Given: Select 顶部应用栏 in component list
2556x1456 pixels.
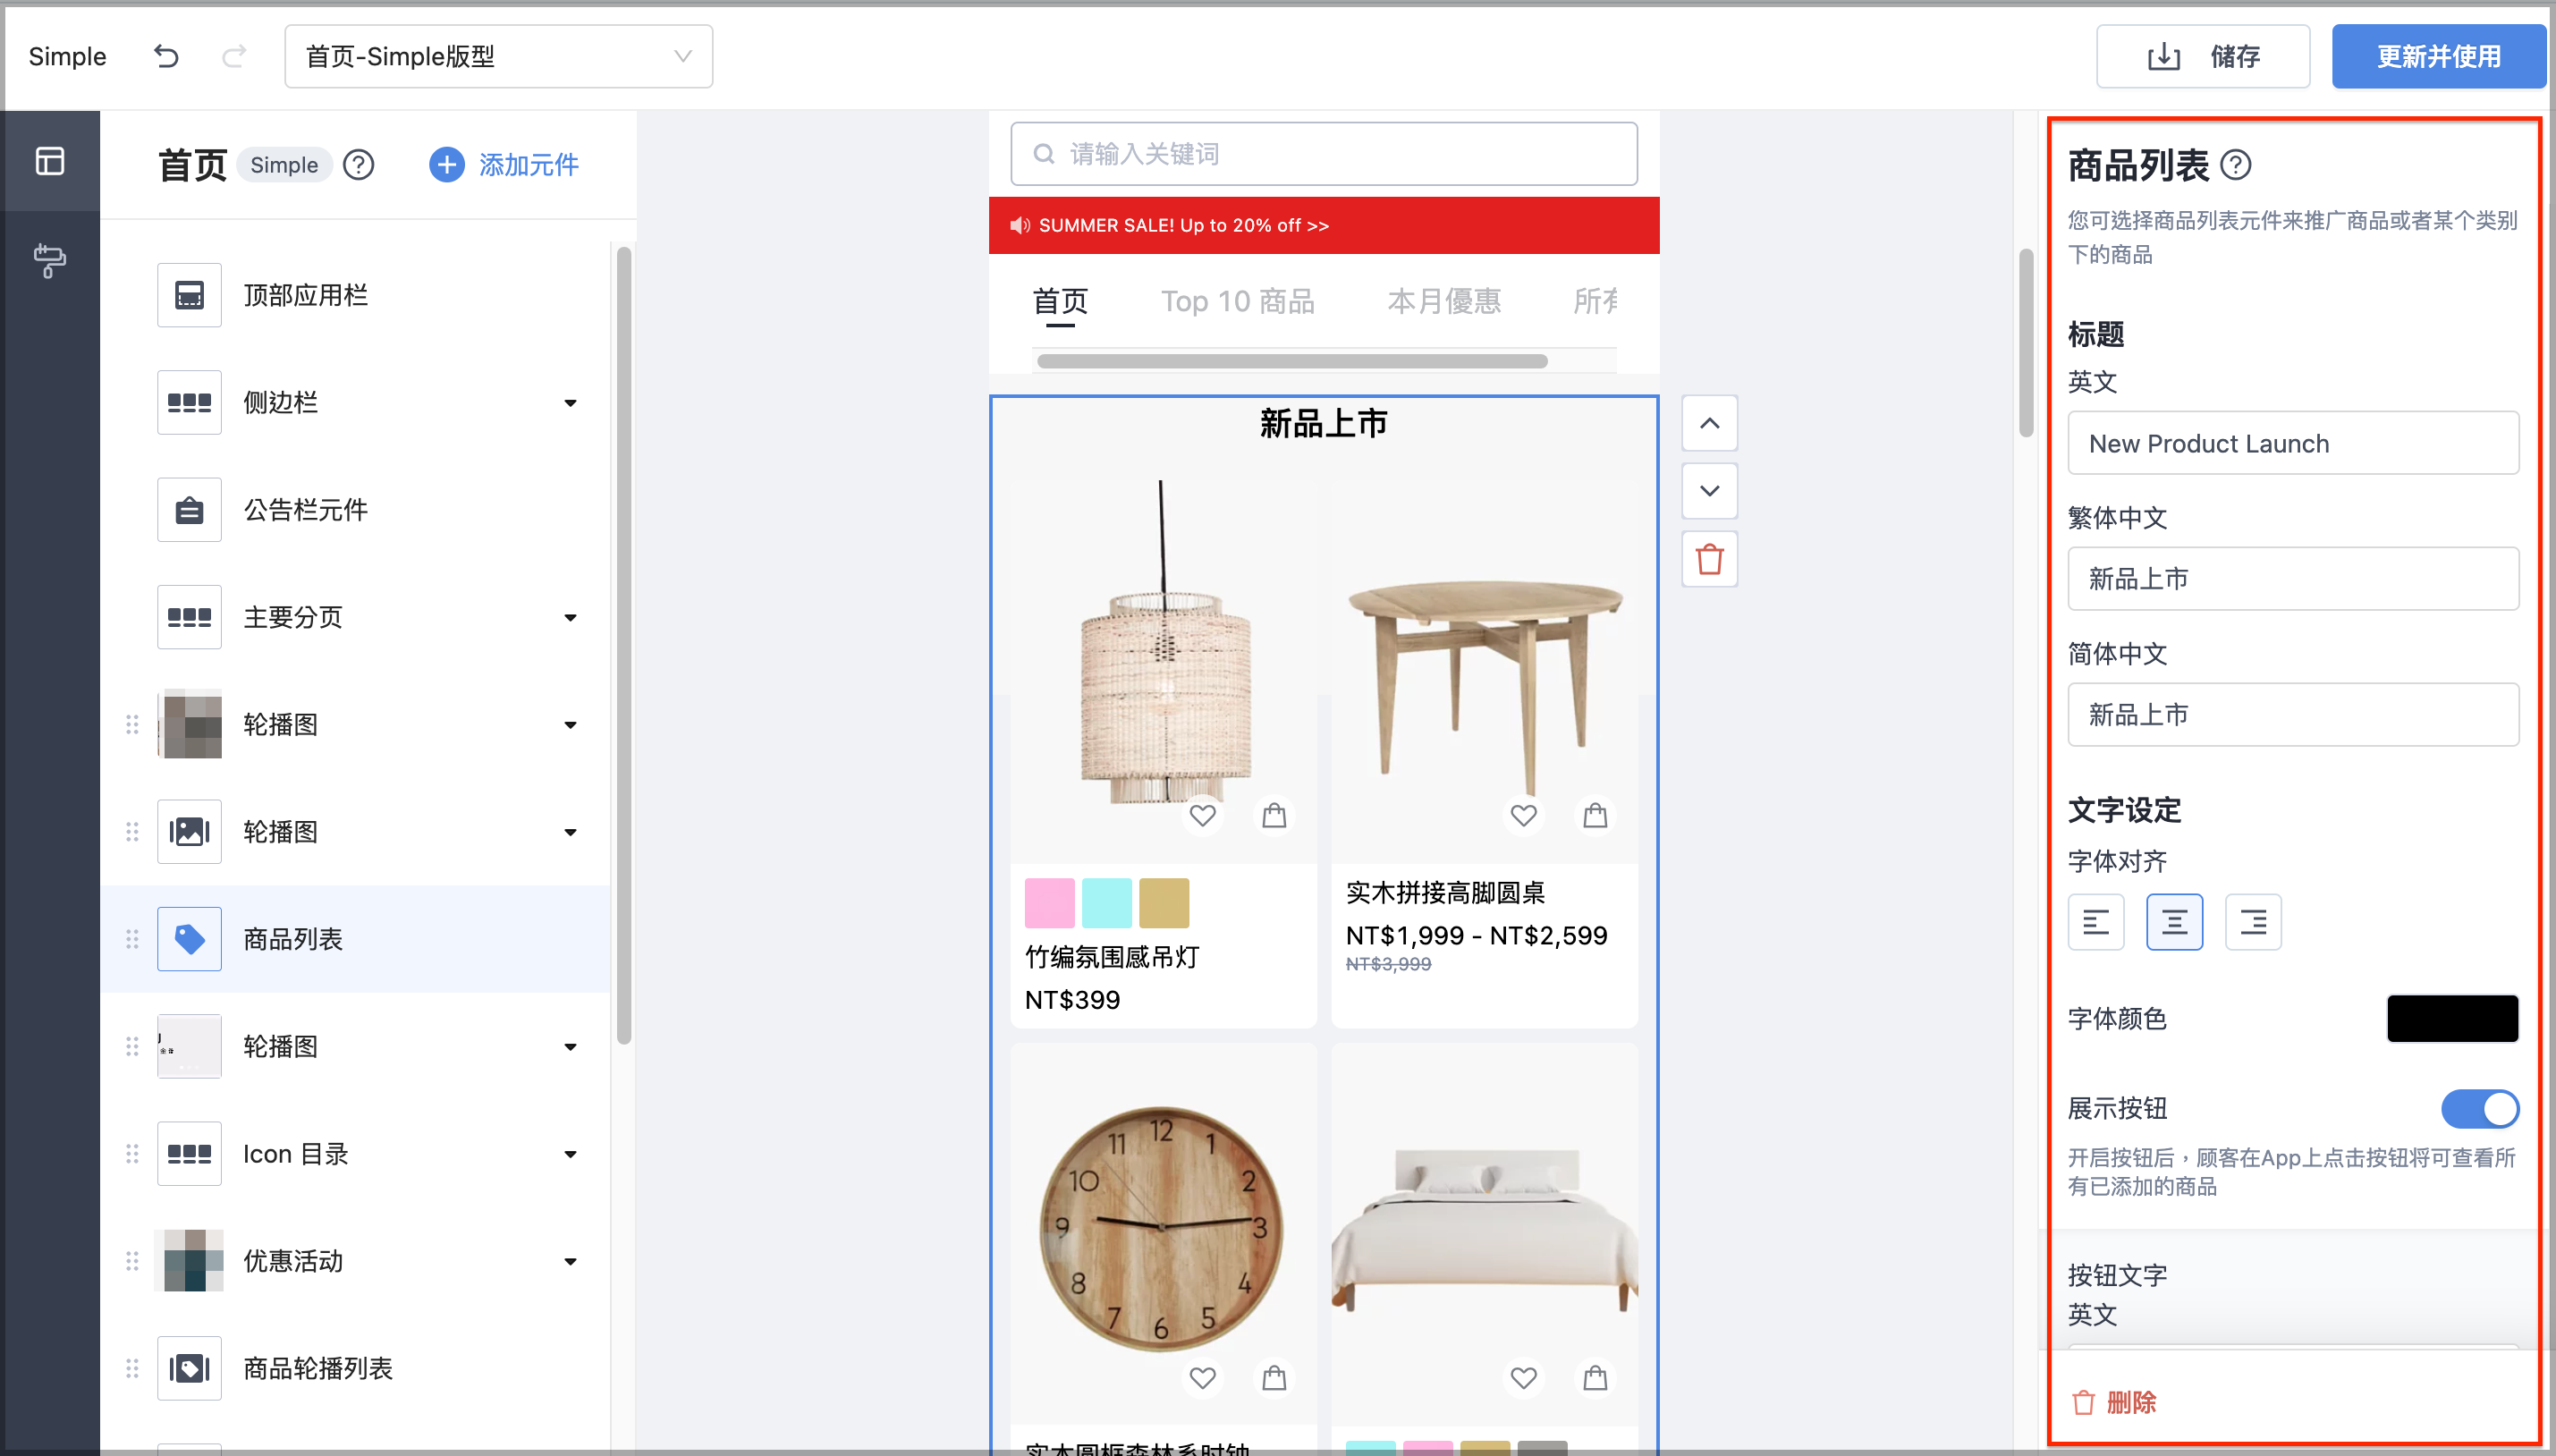Looking at the screenshot, I should coord(355,295).
